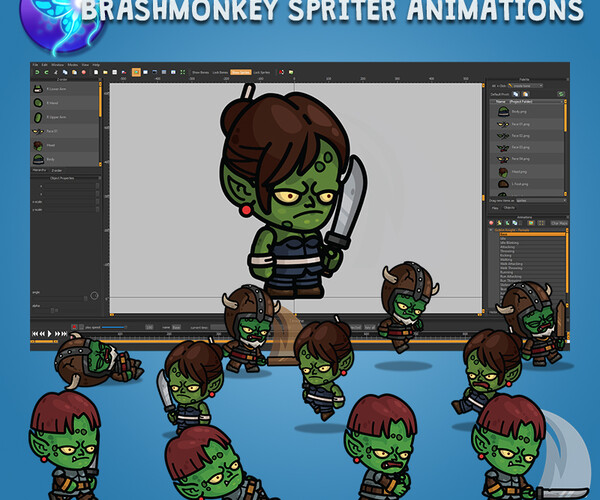The image size is (600, 500).
Task: Select L Foot.png in Palette file list
Action: pos(527,184)
